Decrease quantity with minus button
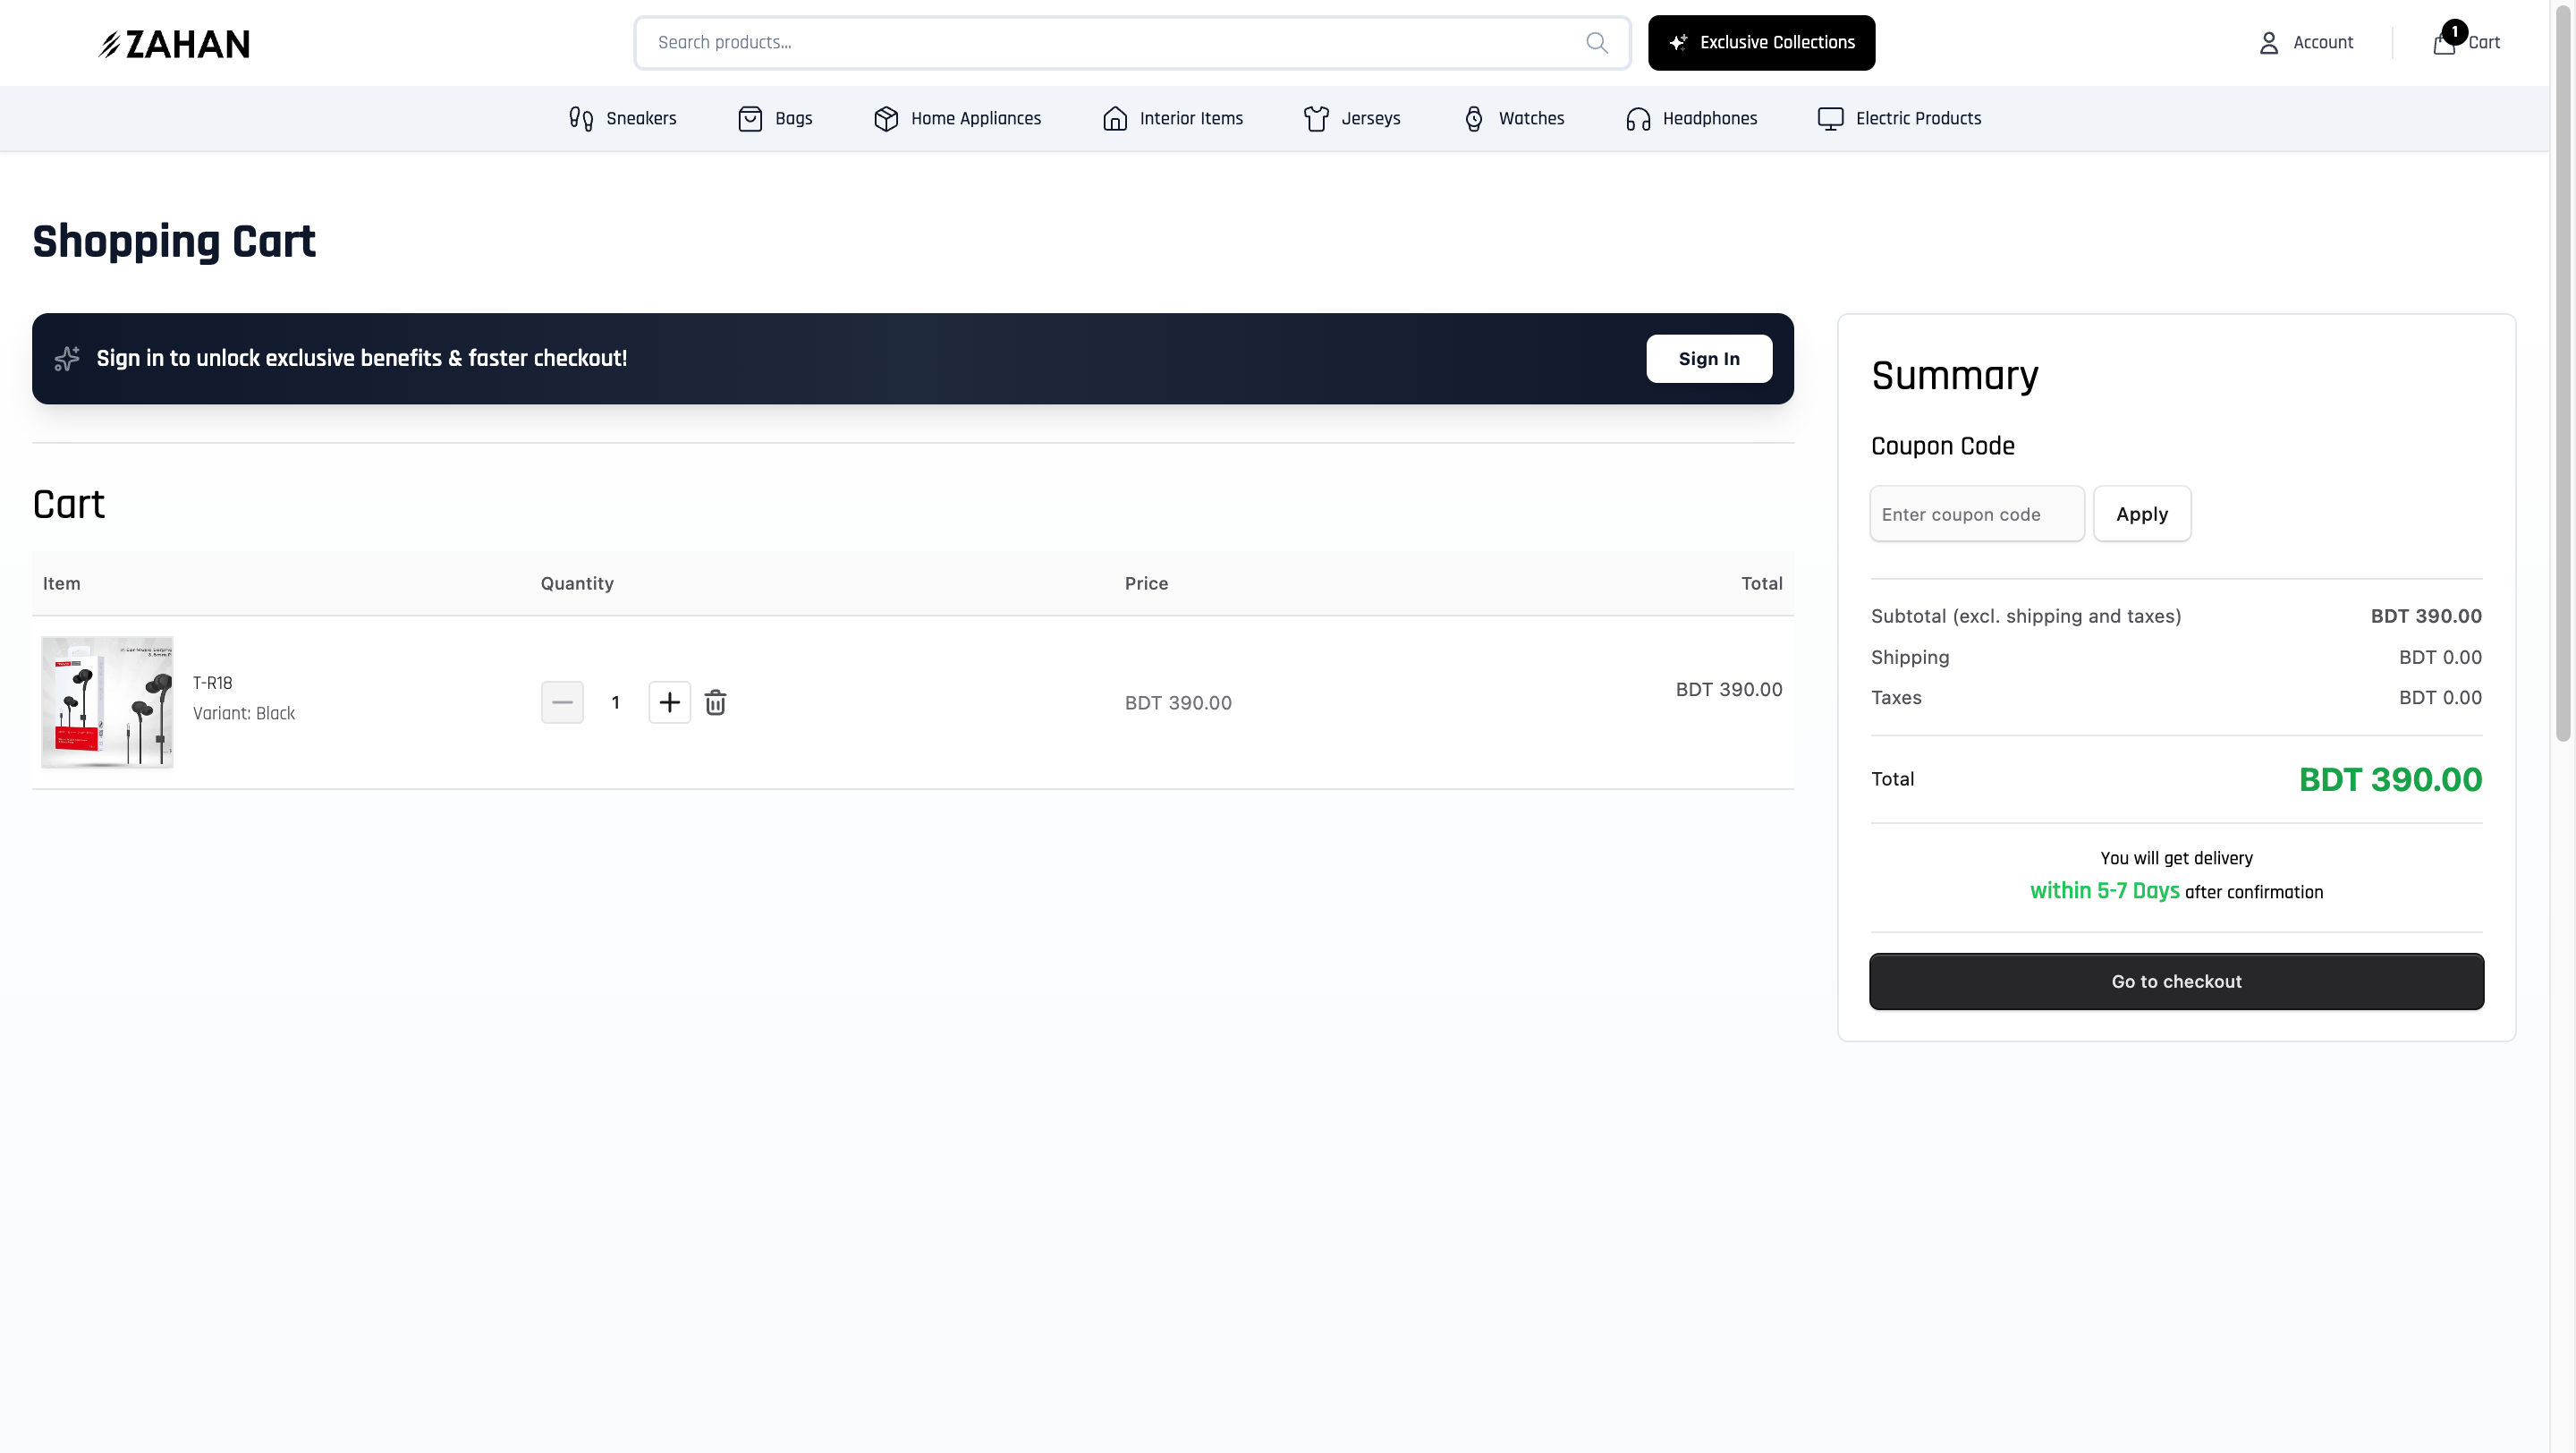Image resolution: width=2576 pixels, height=1453 pixels. pyautogui.click(x=562, y=702)
